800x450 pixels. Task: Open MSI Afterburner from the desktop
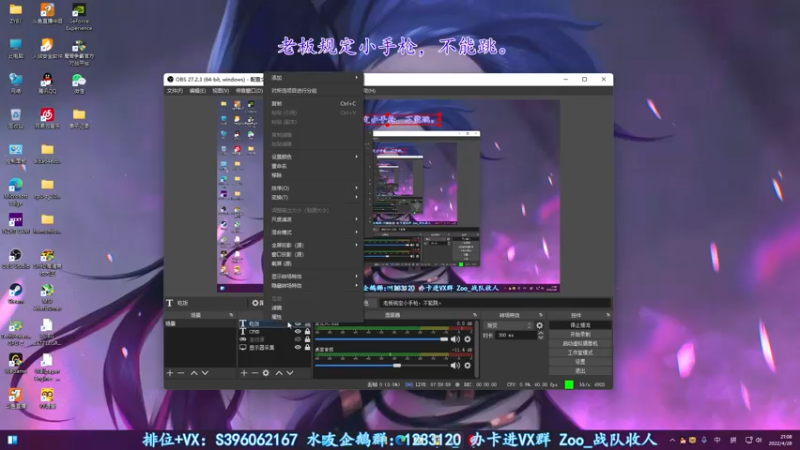[x=47, y=297]
